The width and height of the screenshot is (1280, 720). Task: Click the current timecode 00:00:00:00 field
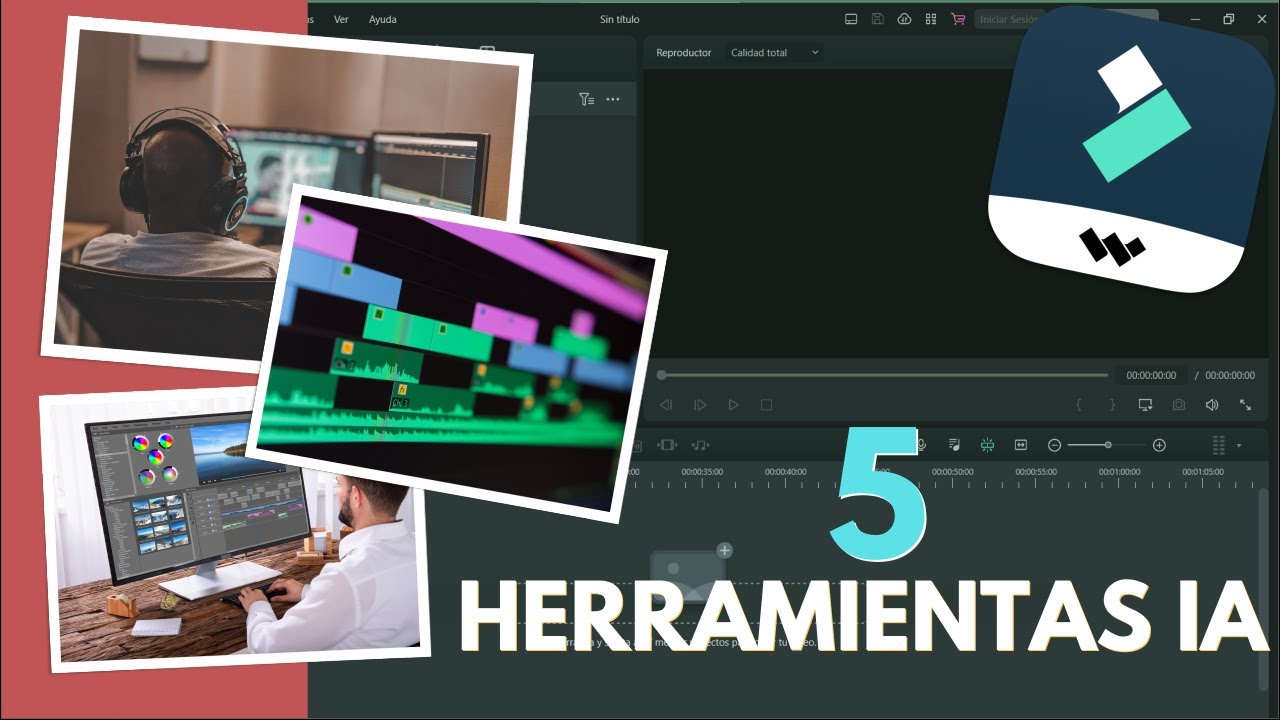[1151, 375]
